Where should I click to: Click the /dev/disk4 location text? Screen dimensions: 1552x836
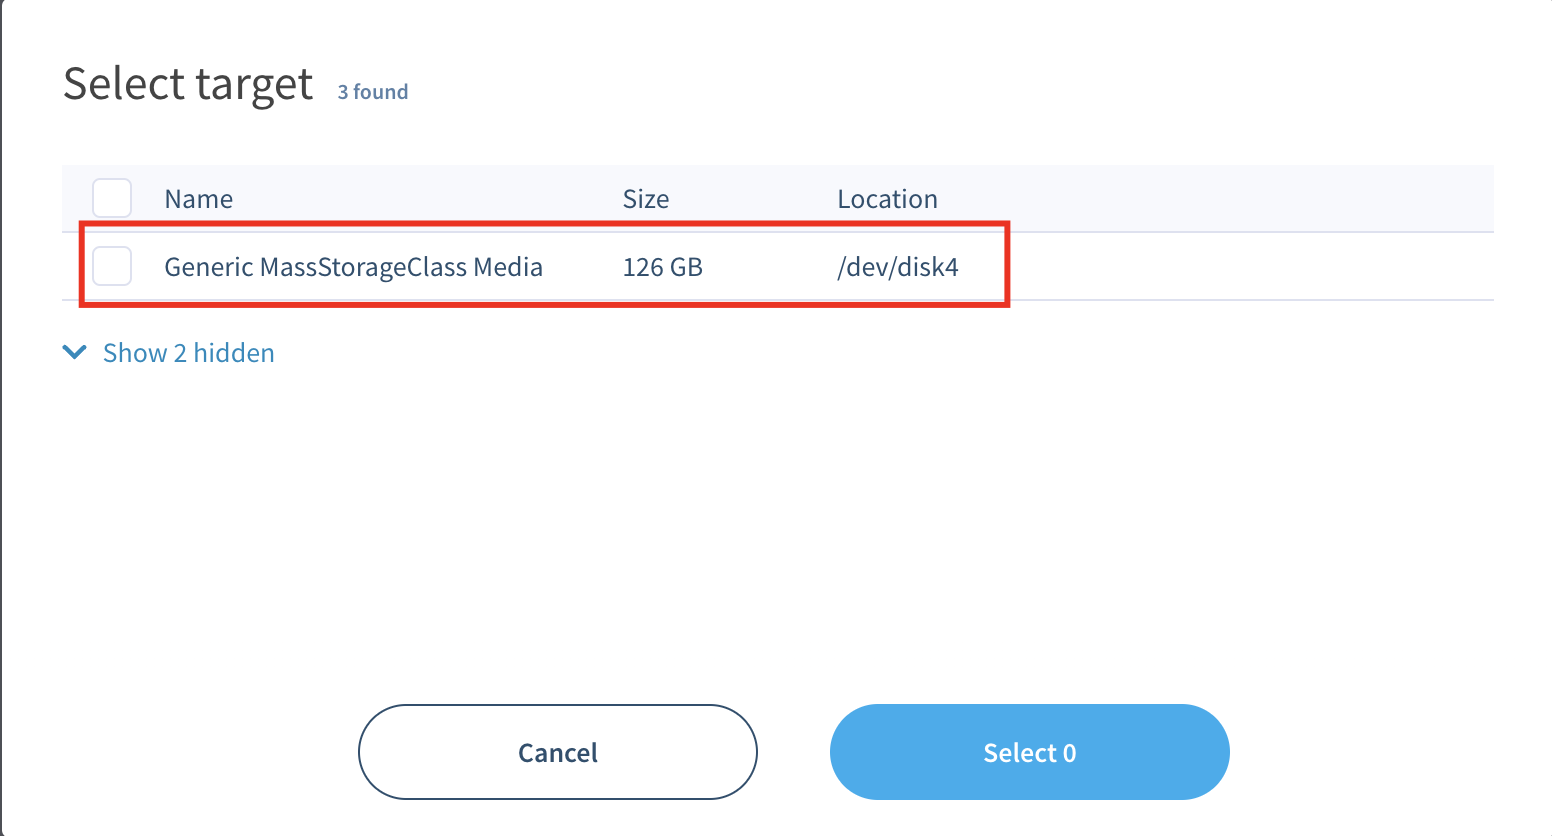(897, 267)
